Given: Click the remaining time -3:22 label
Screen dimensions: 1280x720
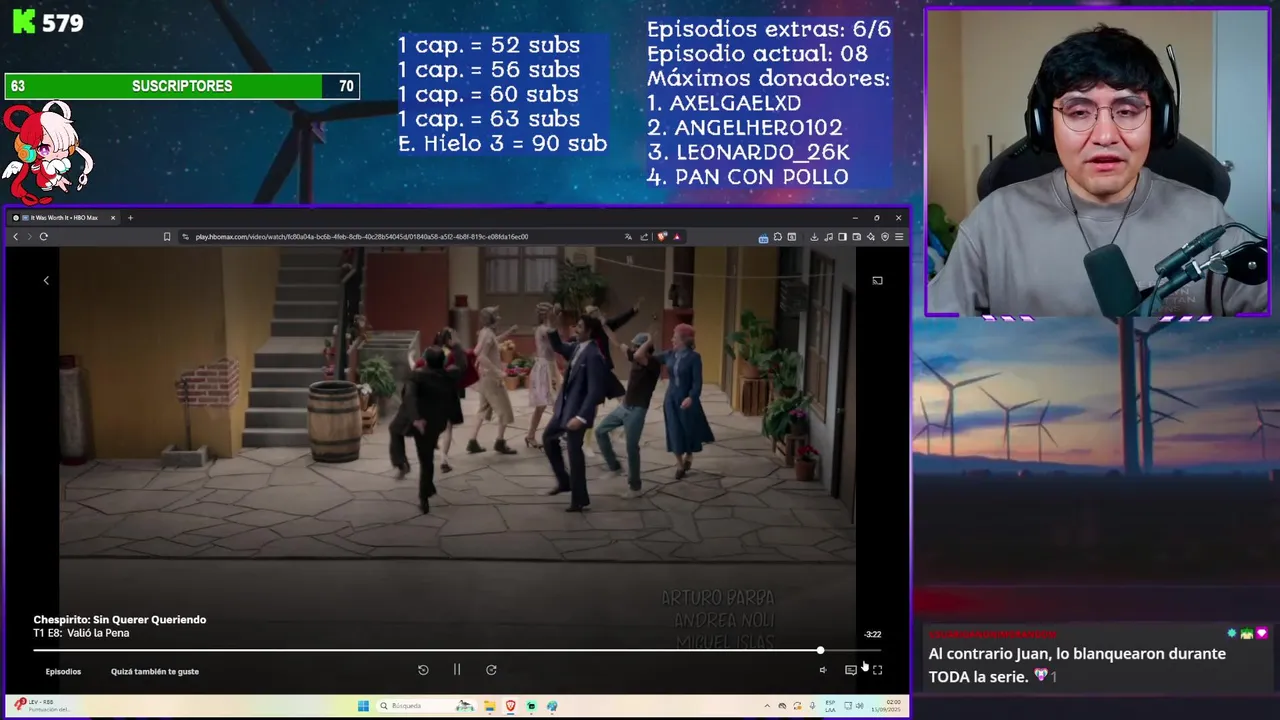Looking at the screenshot, I should (873, 634).
